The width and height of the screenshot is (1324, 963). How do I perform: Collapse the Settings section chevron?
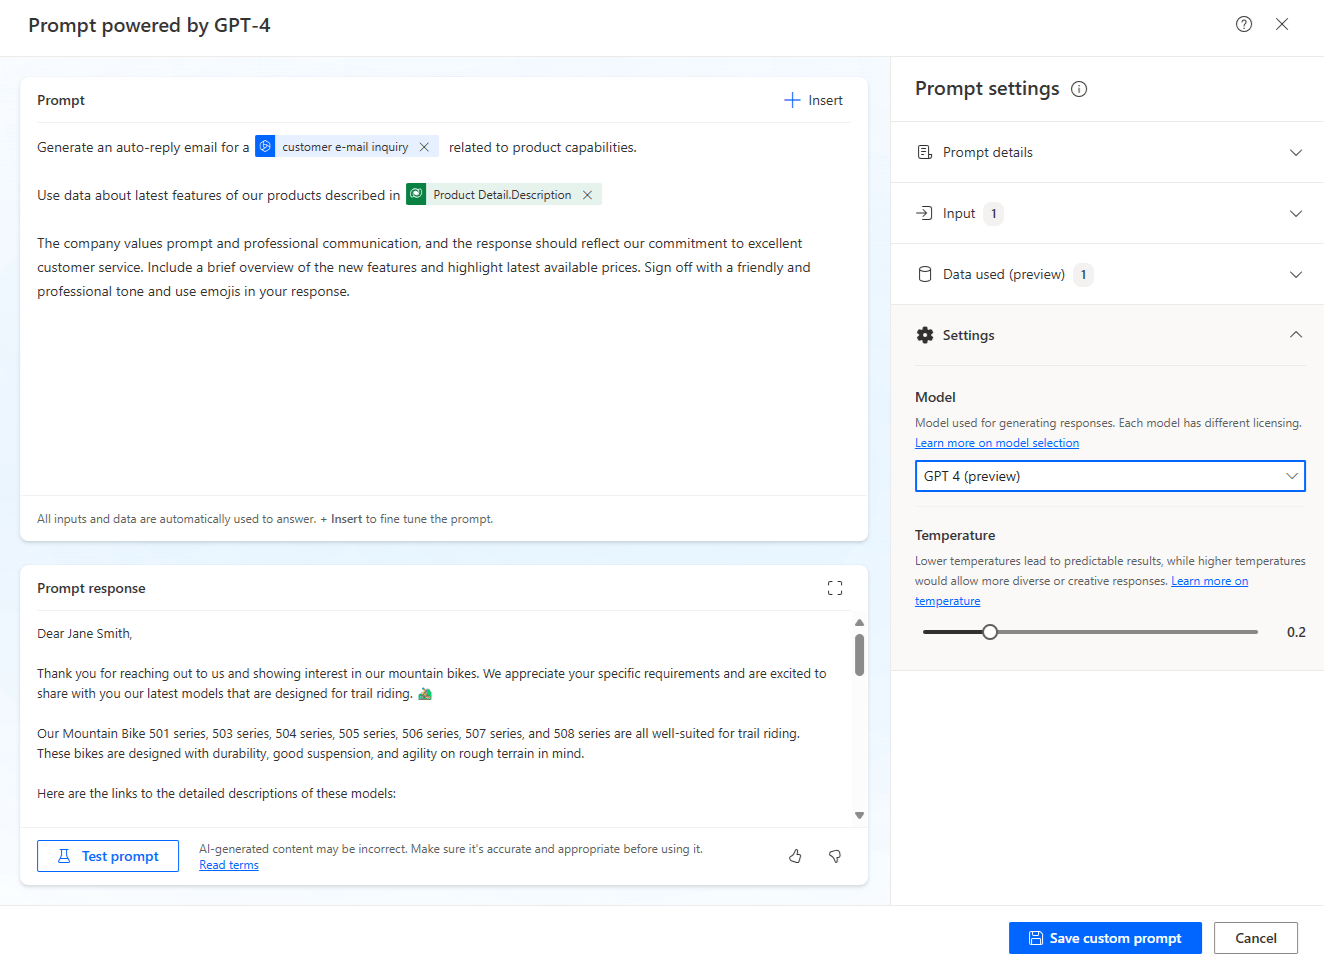coord(1296,335)
